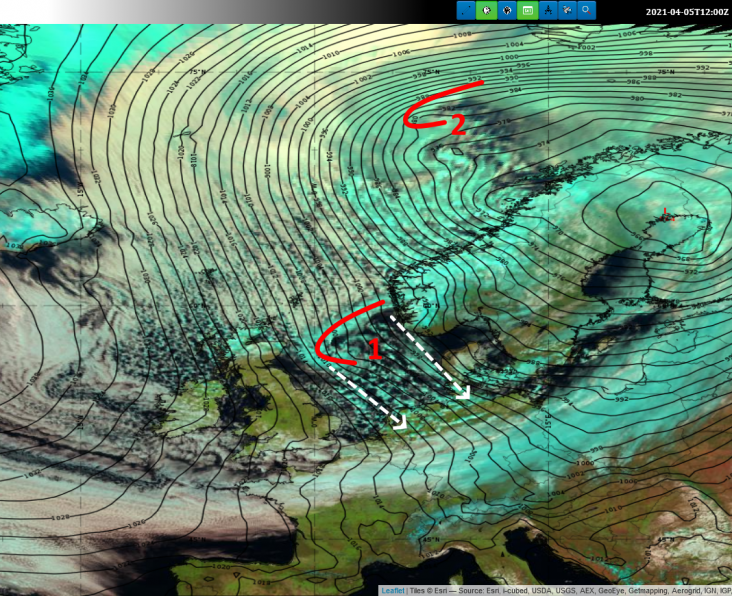Click the blue globe layer icon

[506, 10]
